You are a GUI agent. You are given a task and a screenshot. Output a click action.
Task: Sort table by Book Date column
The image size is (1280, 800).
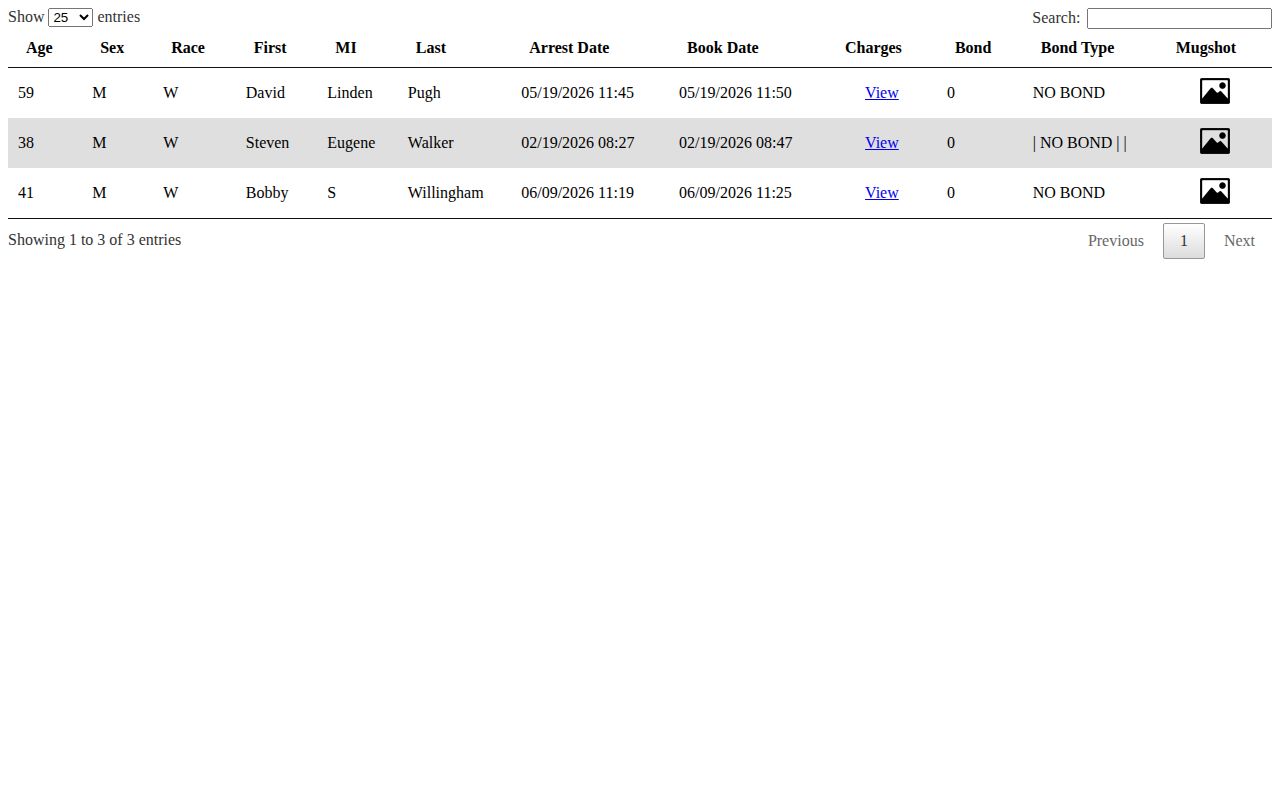(723, 48)
